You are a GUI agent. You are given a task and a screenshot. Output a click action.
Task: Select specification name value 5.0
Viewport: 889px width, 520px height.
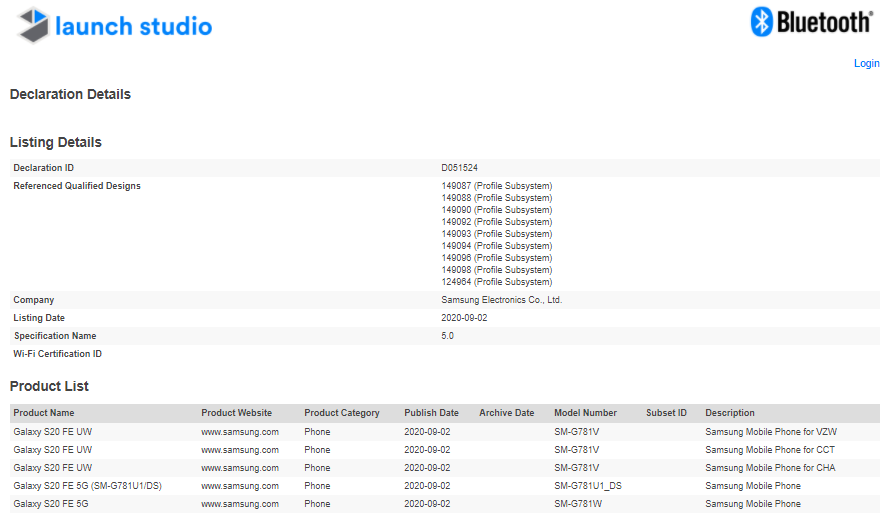coord(447,336)
